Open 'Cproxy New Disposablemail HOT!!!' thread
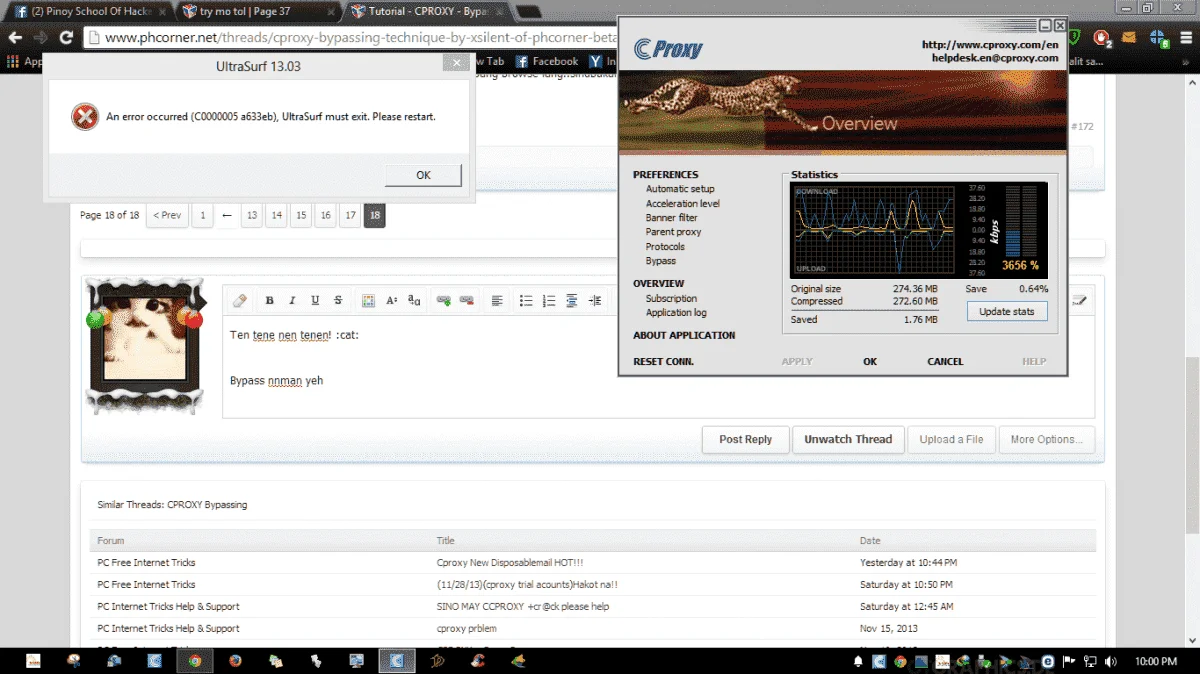Screen dimensions: 1200x674 pyautogui.click(x=510, y=563)
